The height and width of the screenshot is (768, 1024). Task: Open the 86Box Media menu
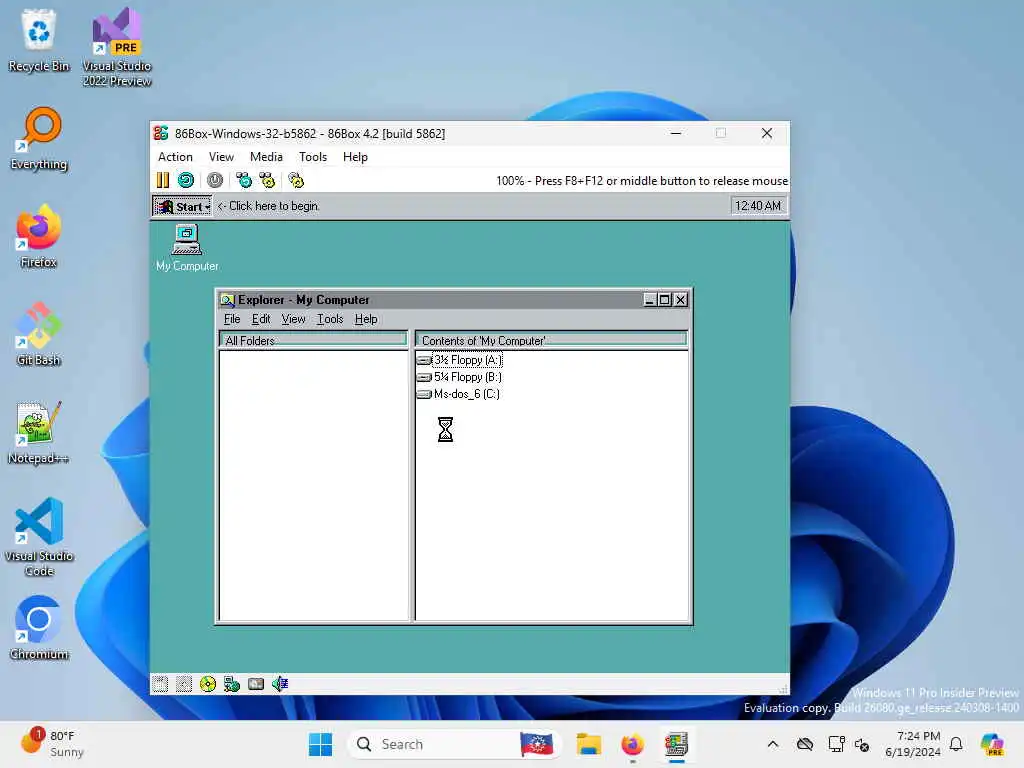coord(266,157)
